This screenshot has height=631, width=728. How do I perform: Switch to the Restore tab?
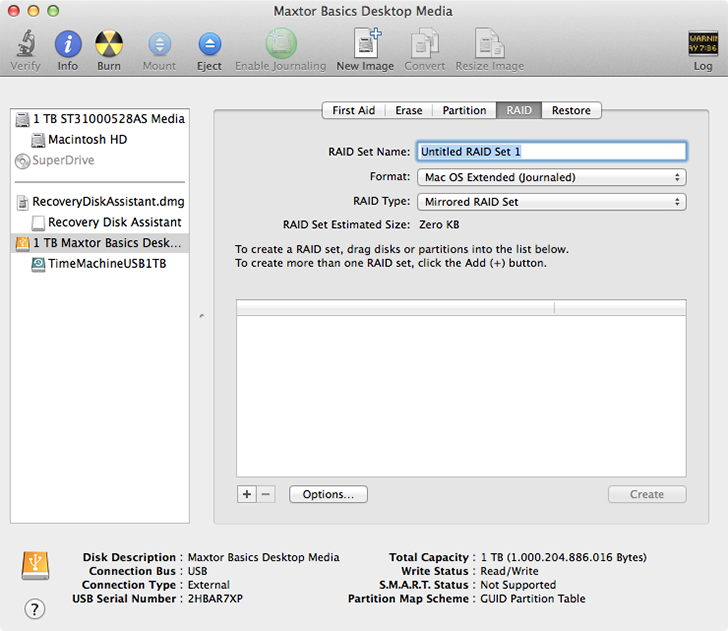(571, 111)
